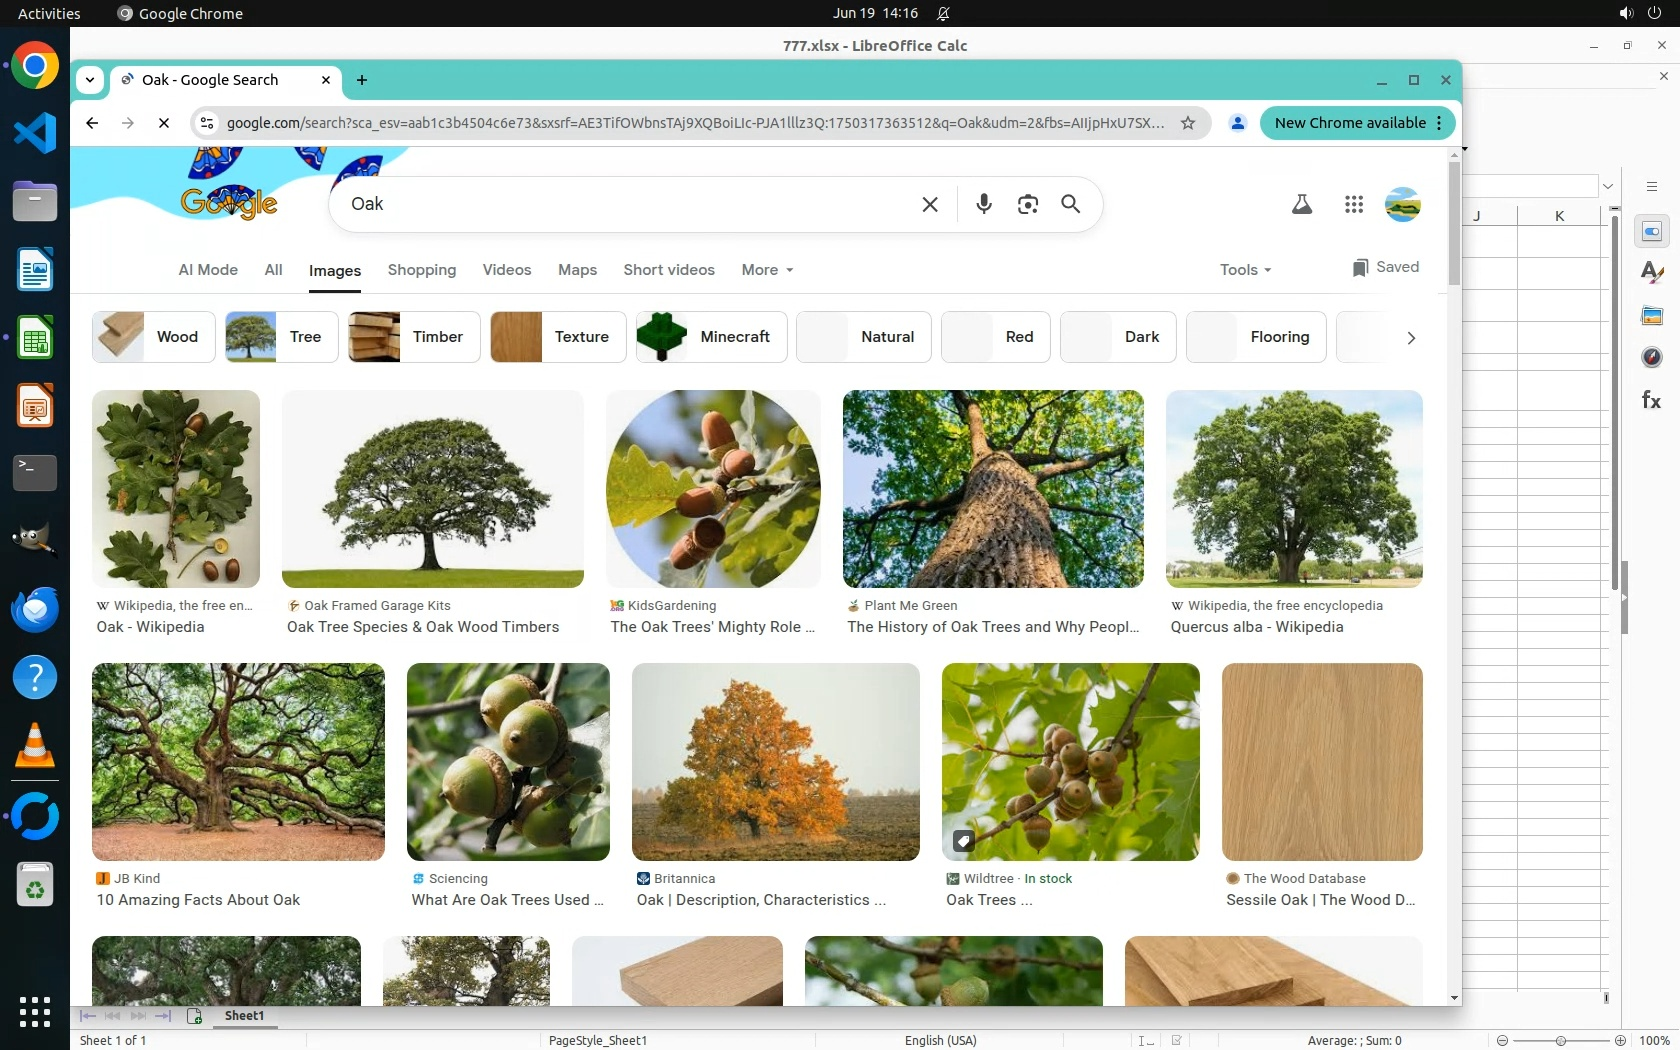Open the Sessile Oak wood thumbnail
1680x1050 pixels.
[x=1321, y=761]
